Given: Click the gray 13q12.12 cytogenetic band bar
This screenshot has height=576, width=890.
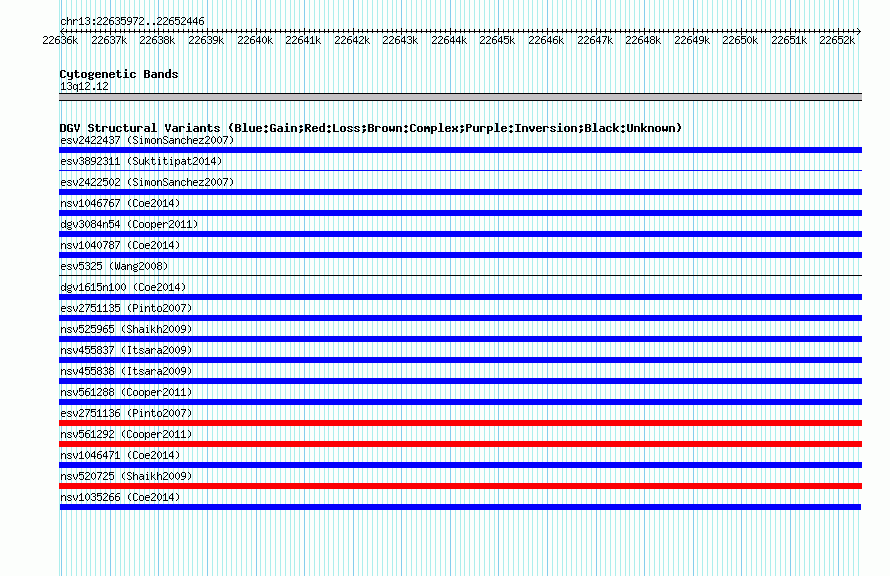Looking at the screenshot, I should click(x=460, y=97).
